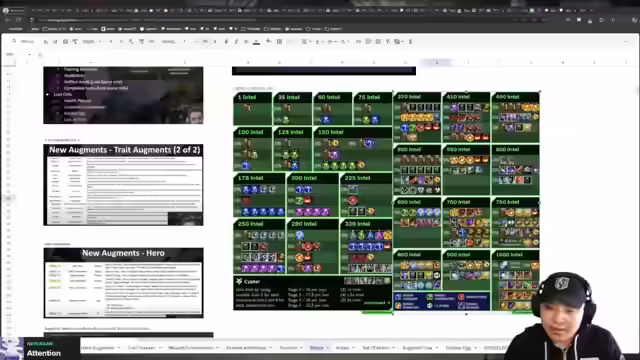Image resolution: width=640 pixels, height=360 pixels.
Task: Click the Print icon in the toolbar
Action: (65, 42)
